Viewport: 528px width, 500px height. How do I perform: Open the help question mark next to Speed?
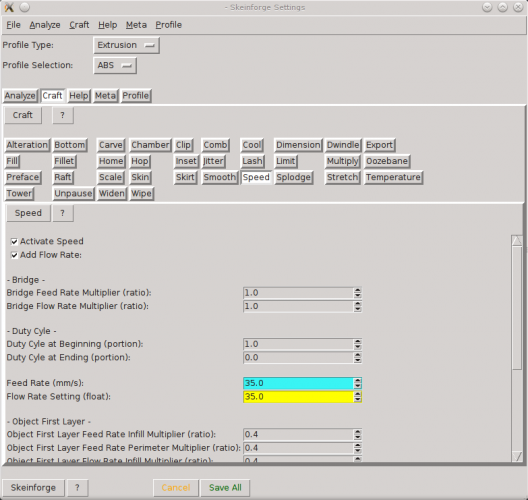click(x=63, y=213)
